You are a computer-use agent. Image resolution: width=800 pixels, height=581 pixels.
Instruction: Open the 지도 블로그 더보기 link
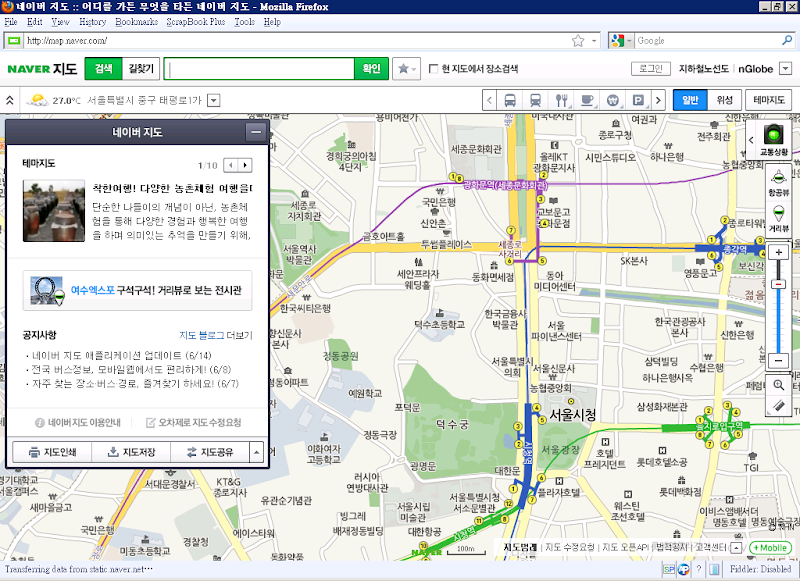click(x=216, y=335)
